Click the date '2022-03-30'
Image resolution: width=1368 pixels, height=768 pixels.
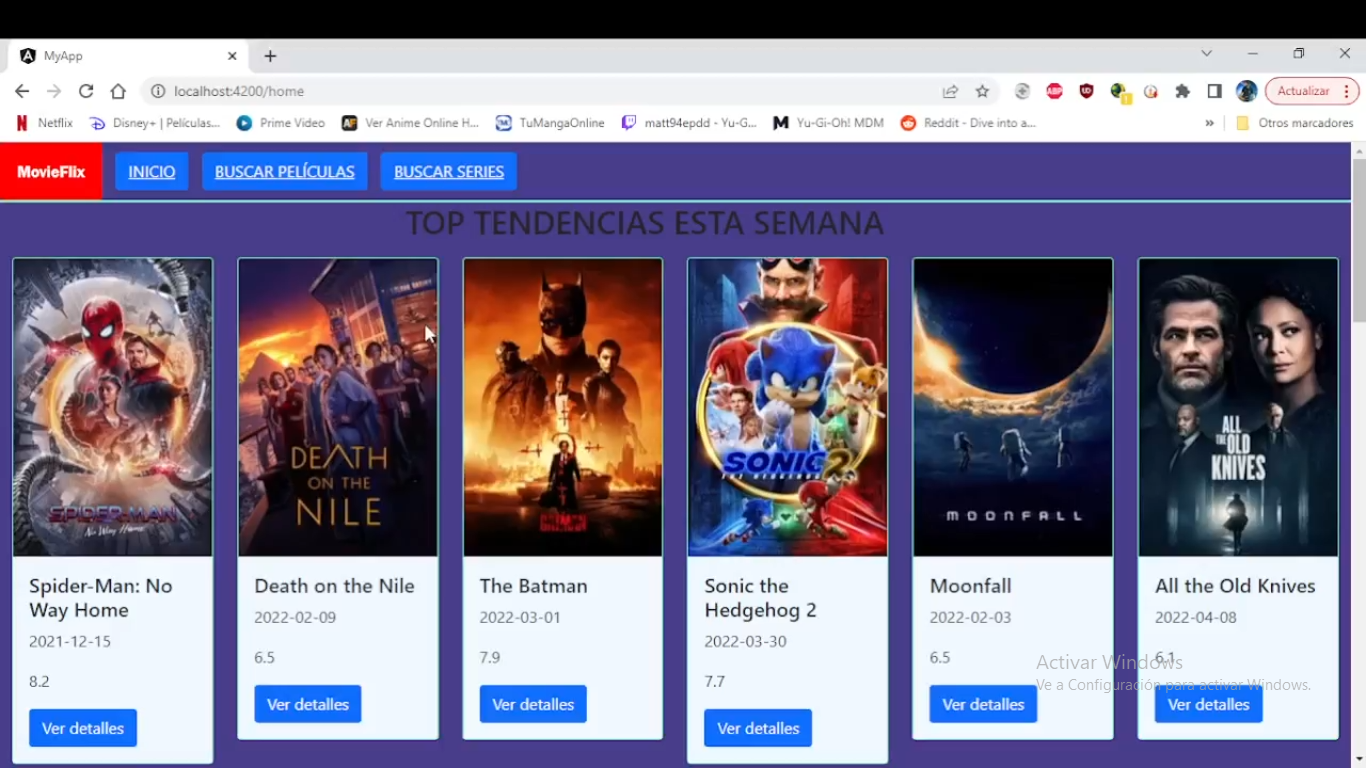pos(745,642)
